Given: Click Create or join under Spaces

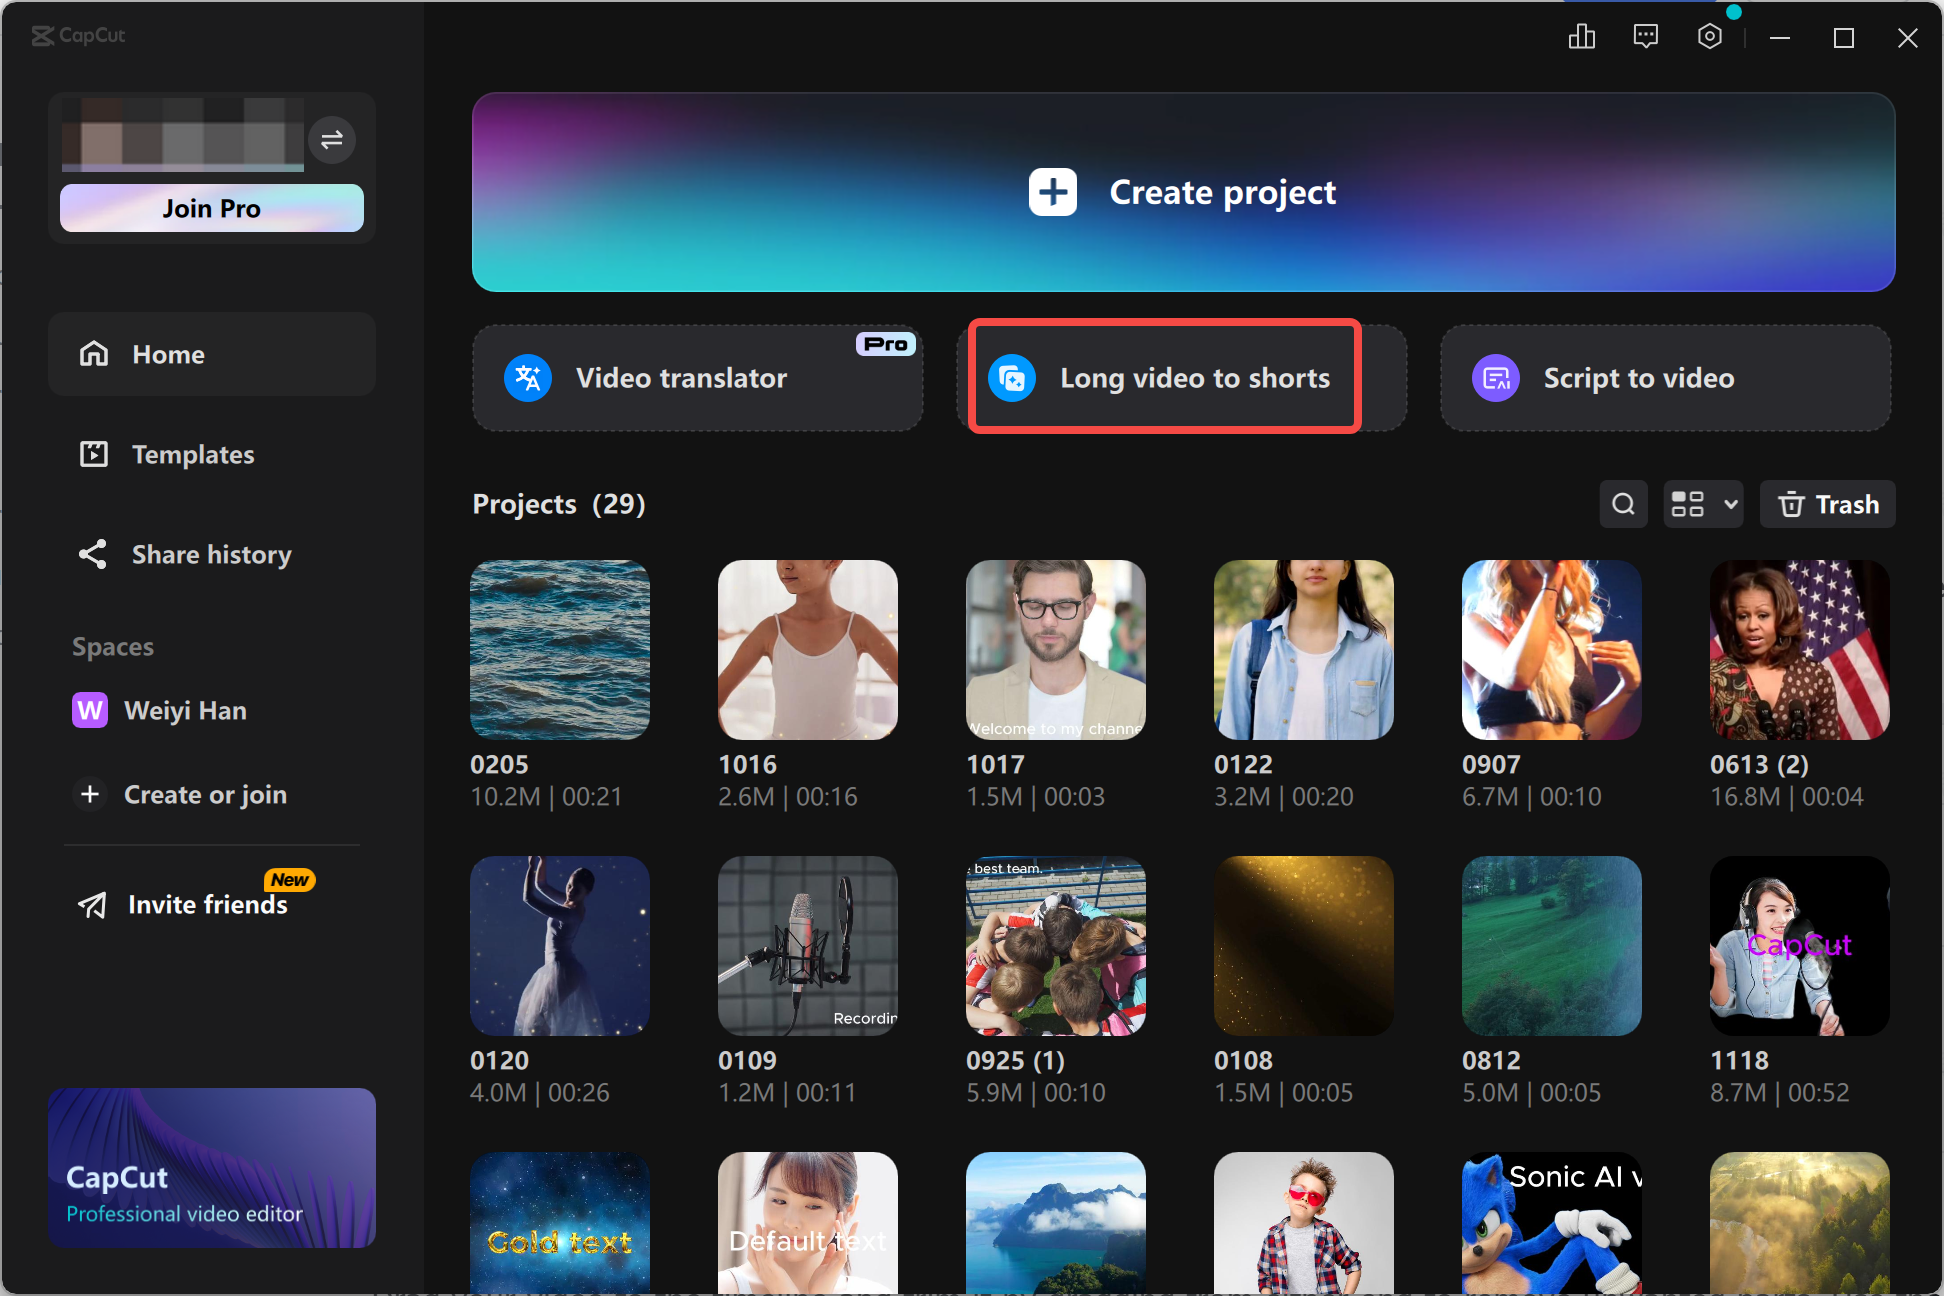Looking at the screenshot, I should [205, 794].
